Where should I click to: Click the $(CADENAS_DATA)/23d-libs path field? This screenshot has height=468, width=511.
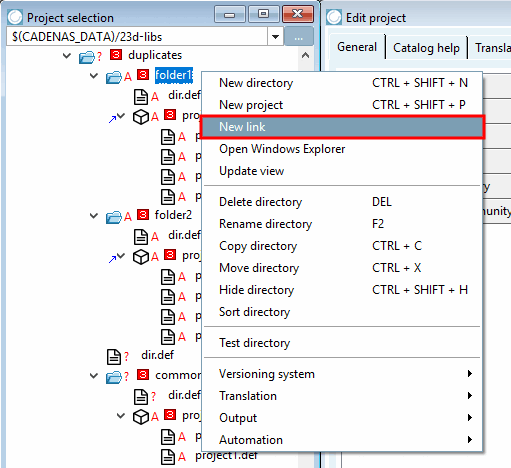[x=137, y=36]
